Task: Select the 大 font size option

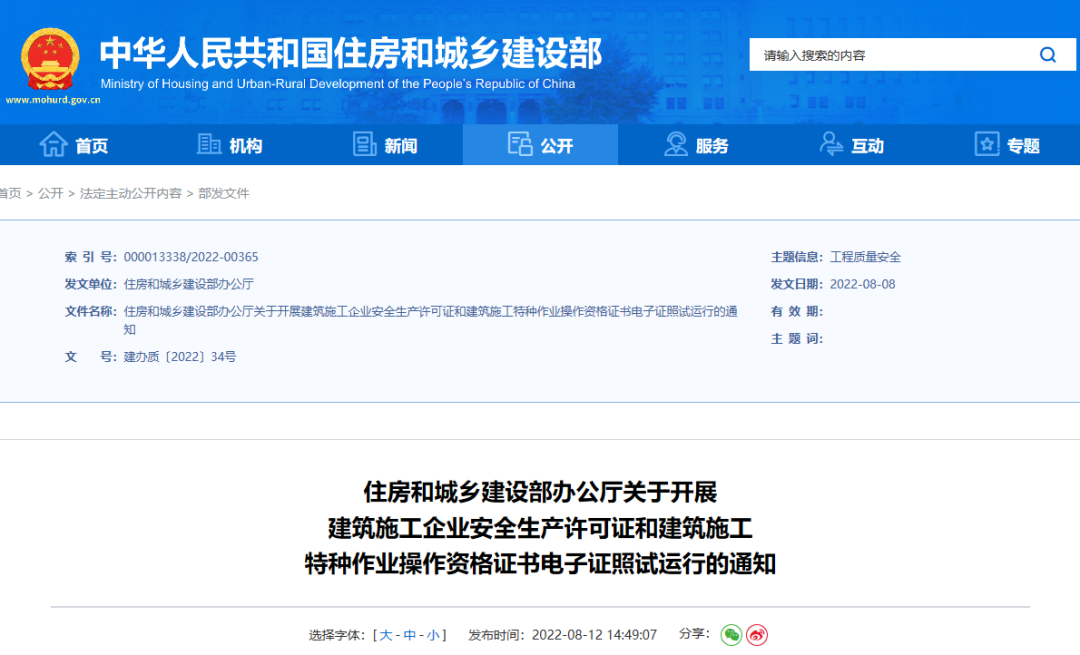Action: (384, 635)
